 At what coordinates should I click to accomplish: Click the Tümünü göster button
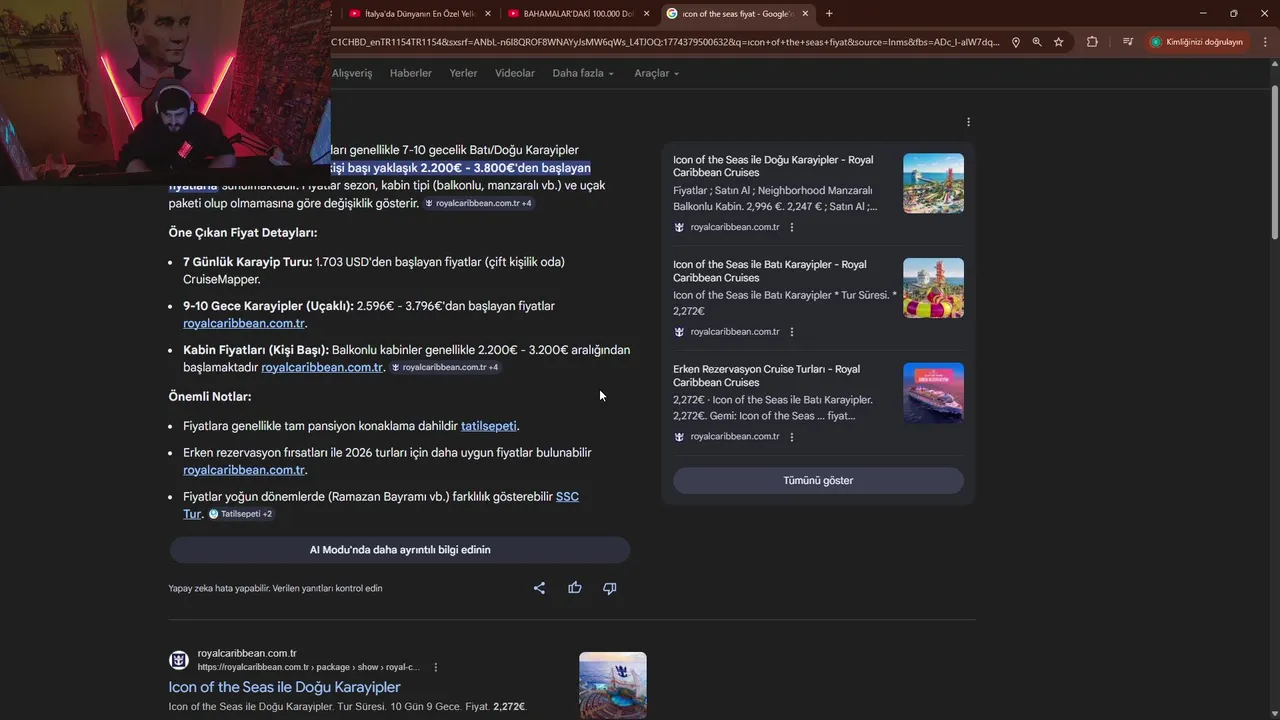tap(818, 481)
